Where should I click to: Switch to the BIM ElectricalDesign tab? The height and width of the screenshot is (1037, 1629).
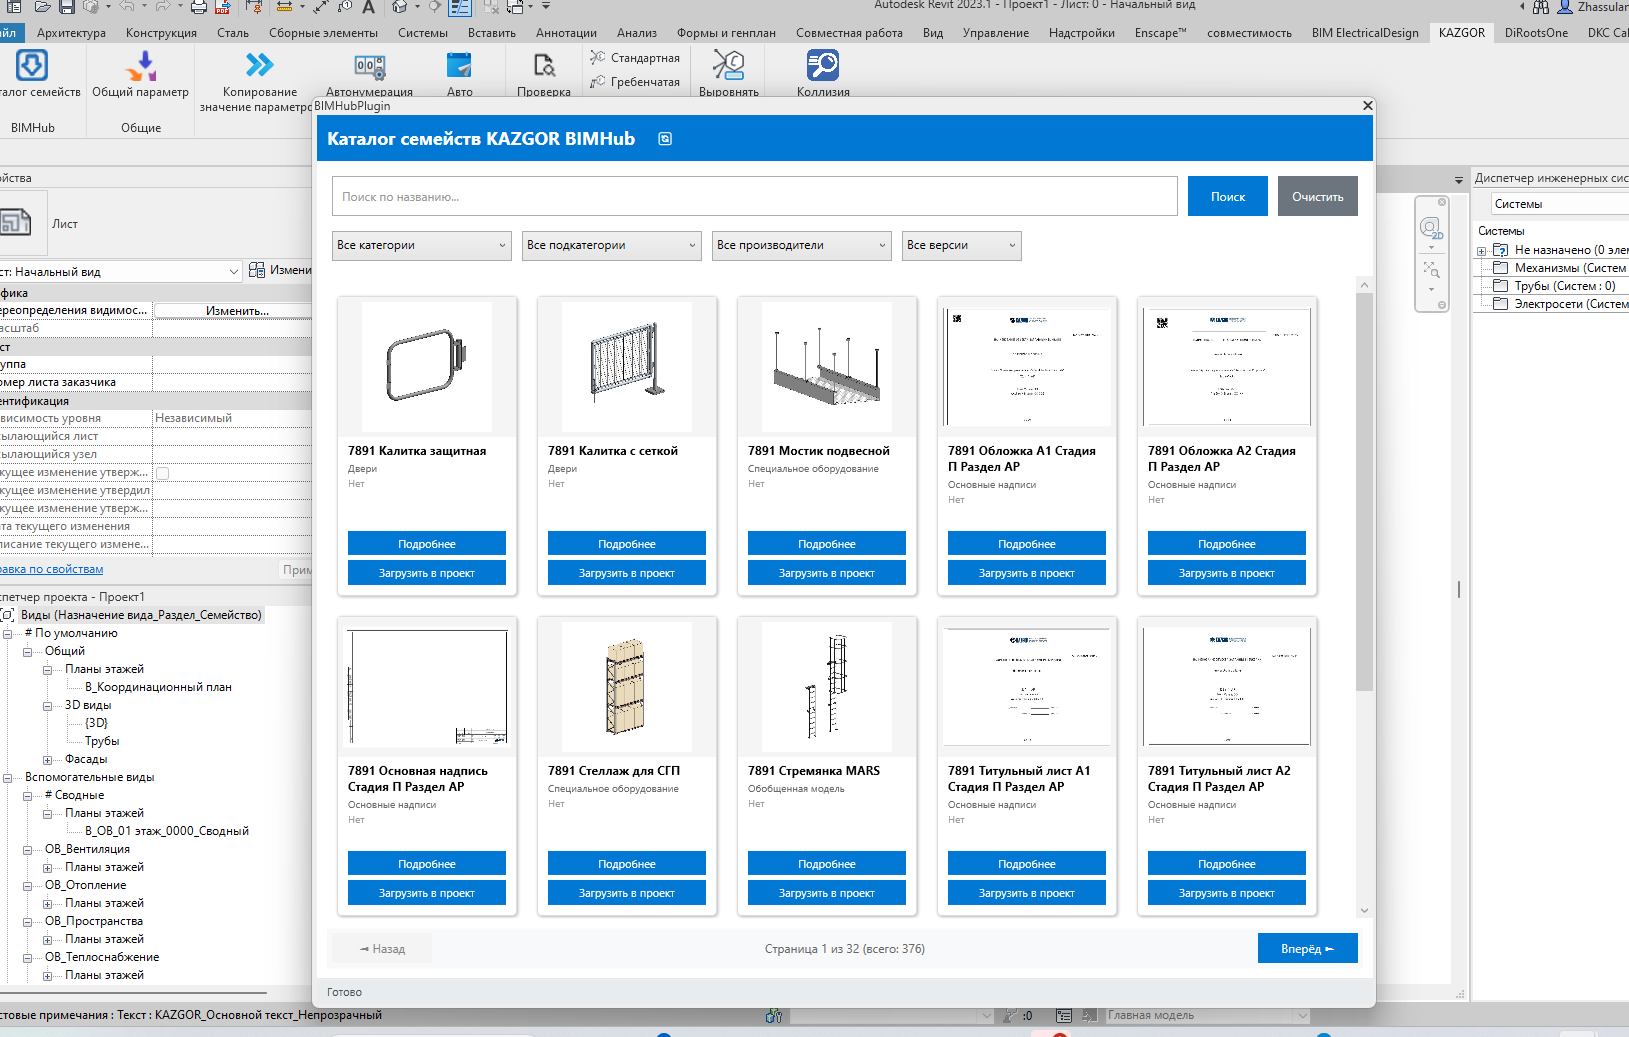point(1365,33)
